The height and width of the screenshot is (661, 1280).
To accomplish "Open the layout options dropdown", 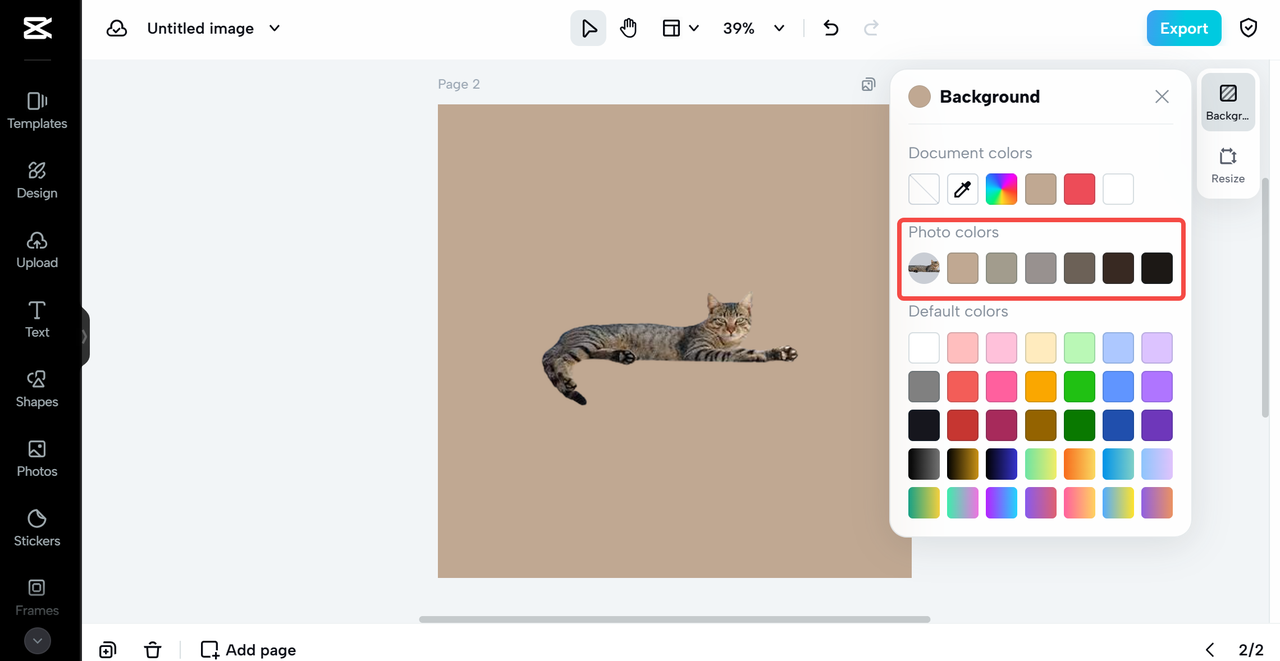I will click(x=680, y=28).
